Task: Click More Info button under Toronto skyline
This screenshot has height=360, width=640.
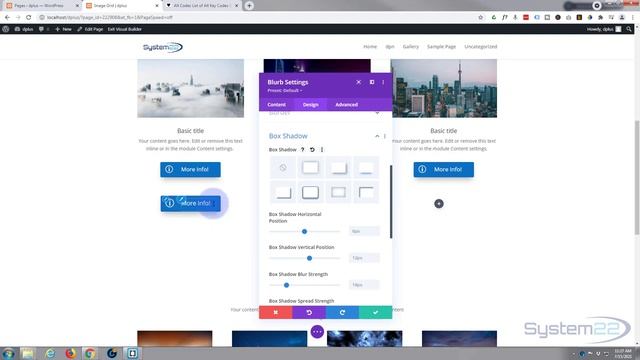Action: [444, 169]
